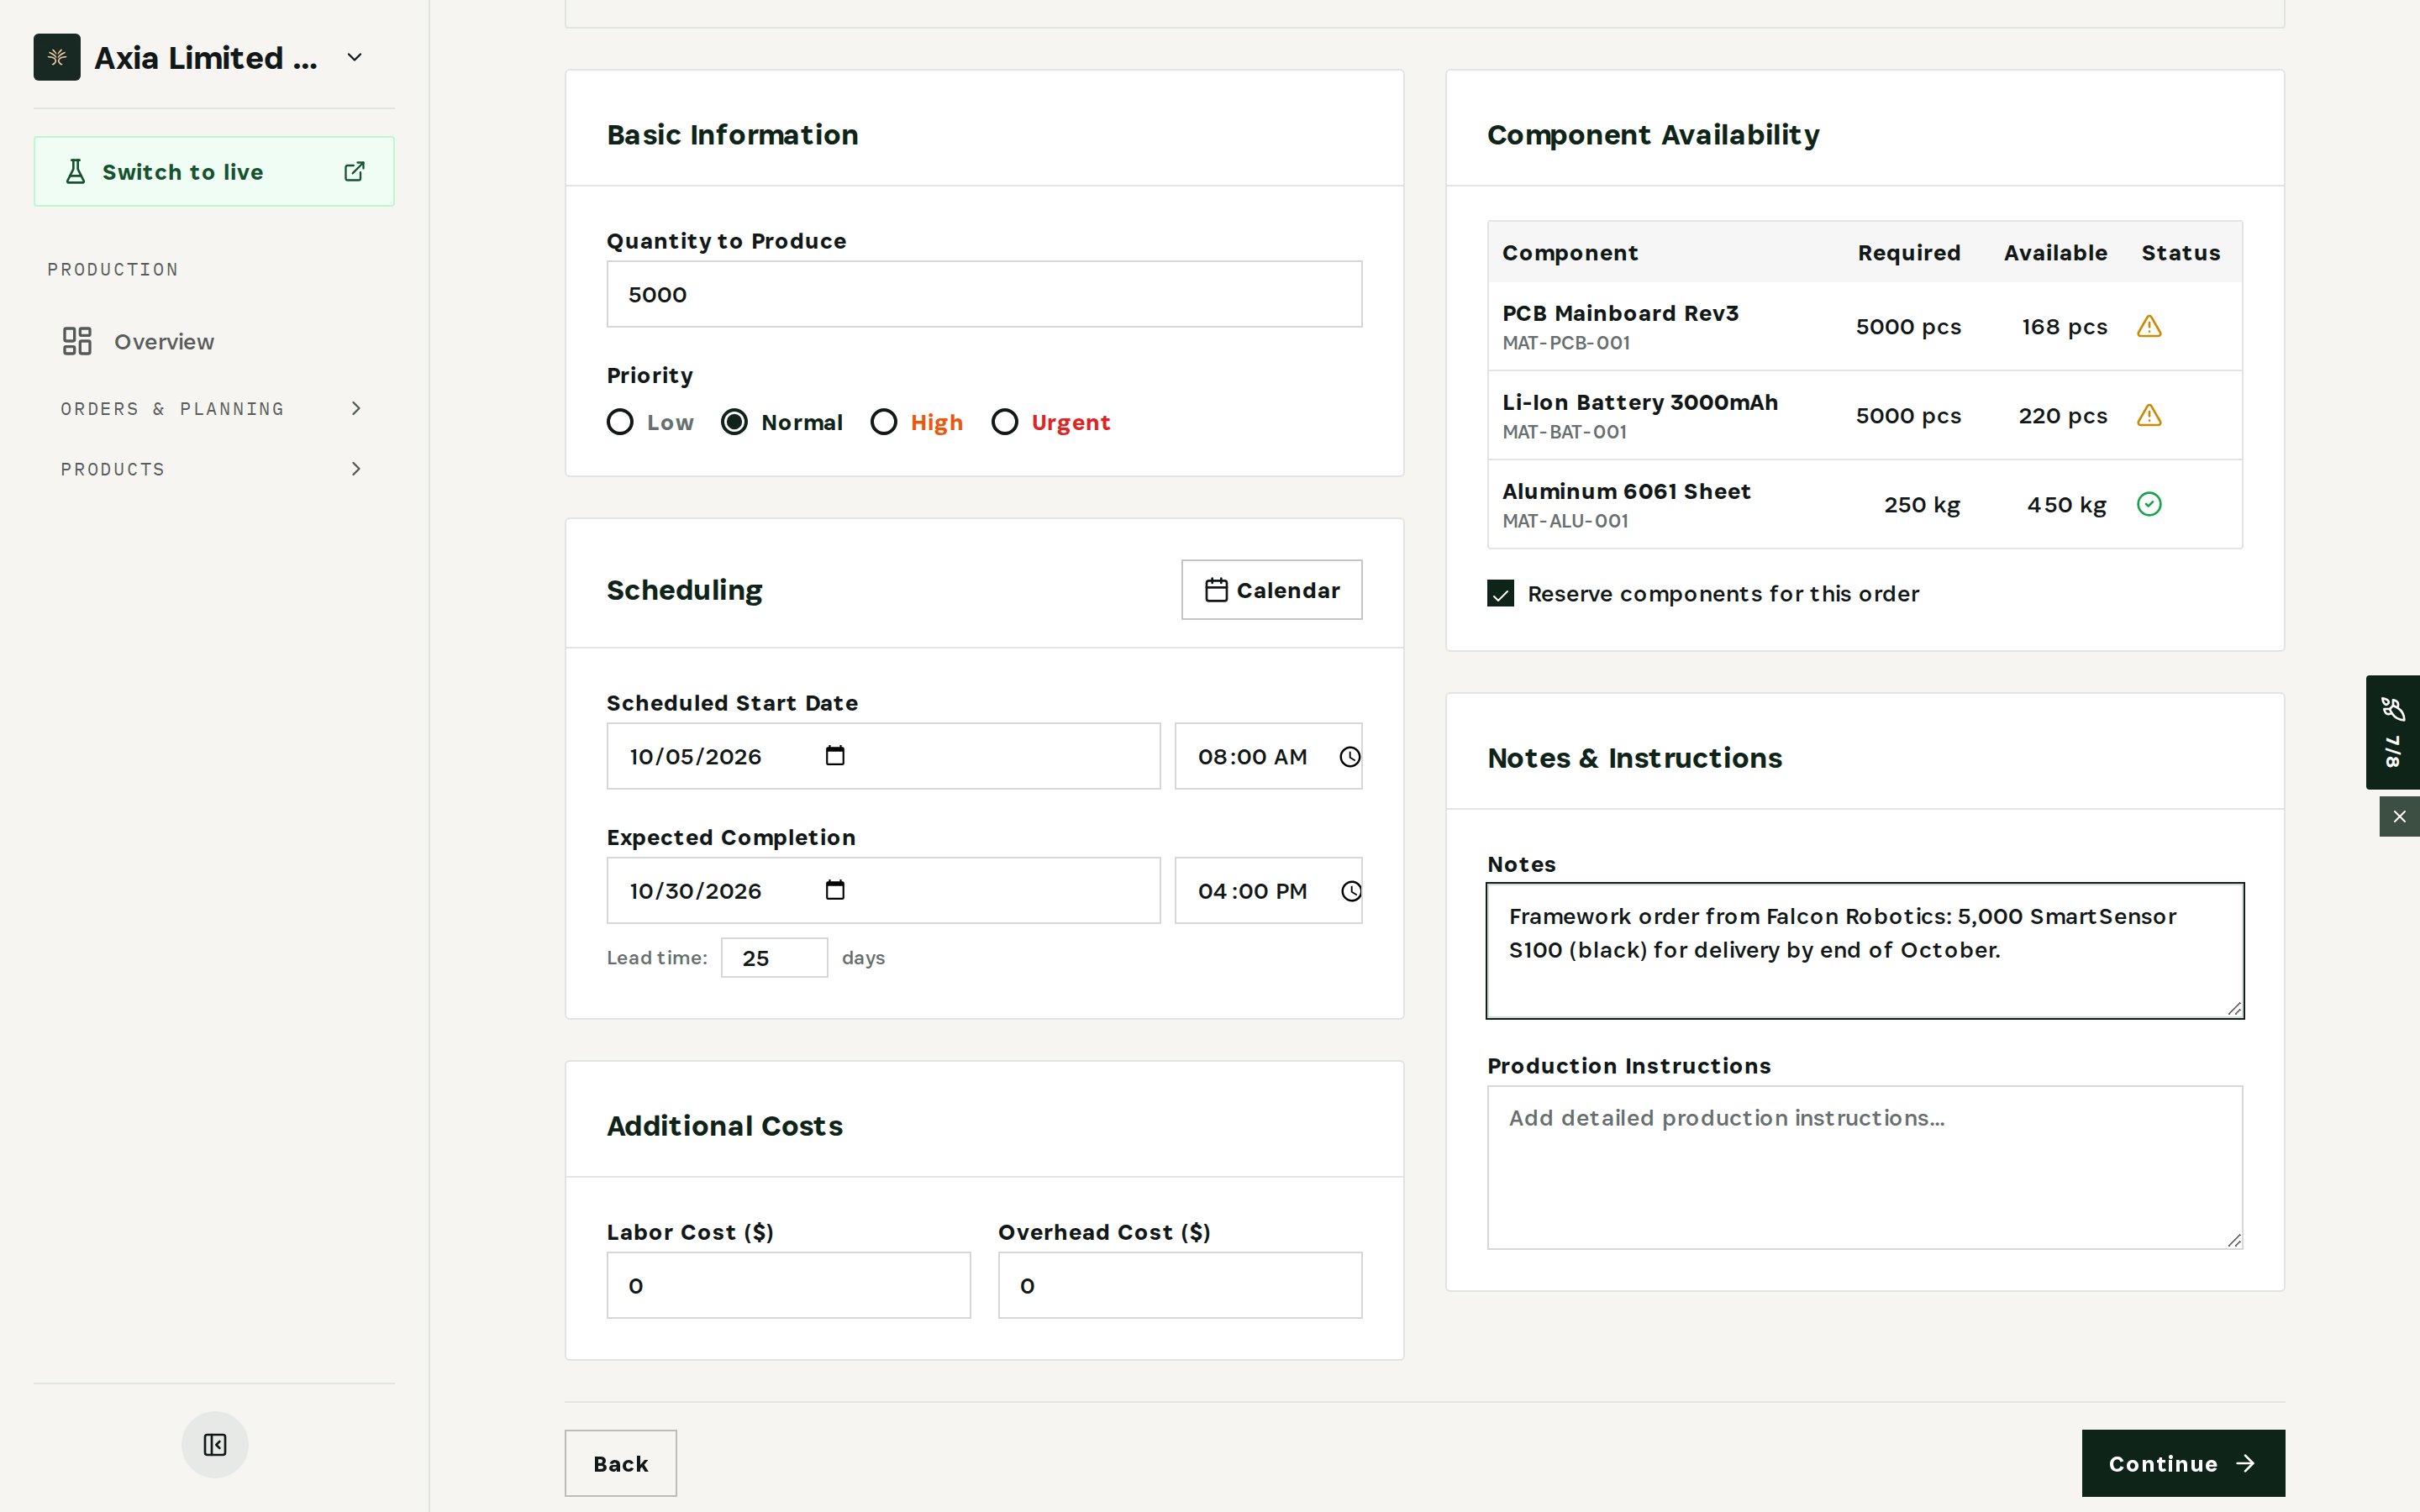This screenshot has width=2420, height=1512.
Task: Uncheck Reserve components for this order
Action: point(1500,593)
